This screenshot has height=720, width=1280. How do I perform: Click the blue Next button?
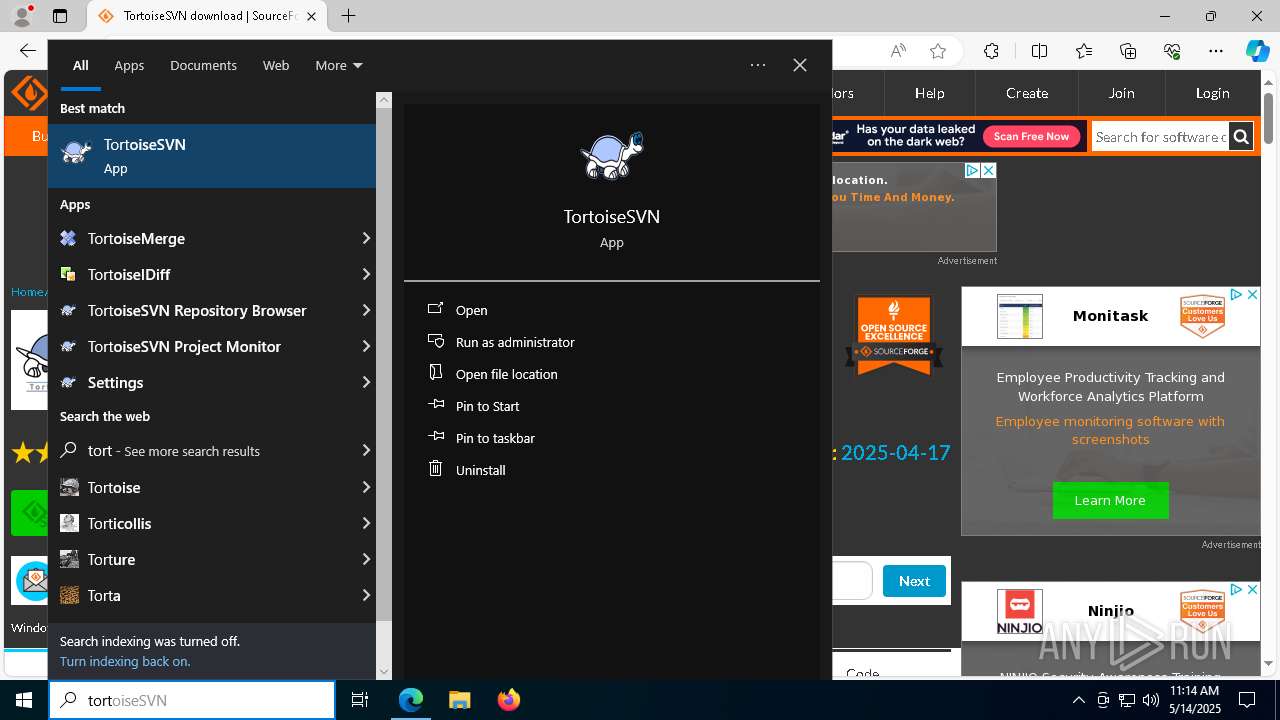click(914, 581)
